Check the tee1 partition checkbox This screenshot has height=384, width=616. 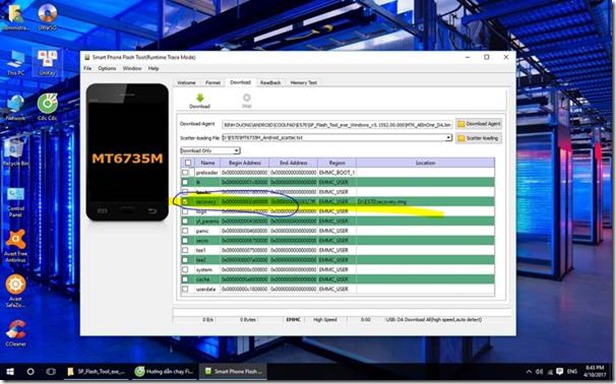click(185, 250)
